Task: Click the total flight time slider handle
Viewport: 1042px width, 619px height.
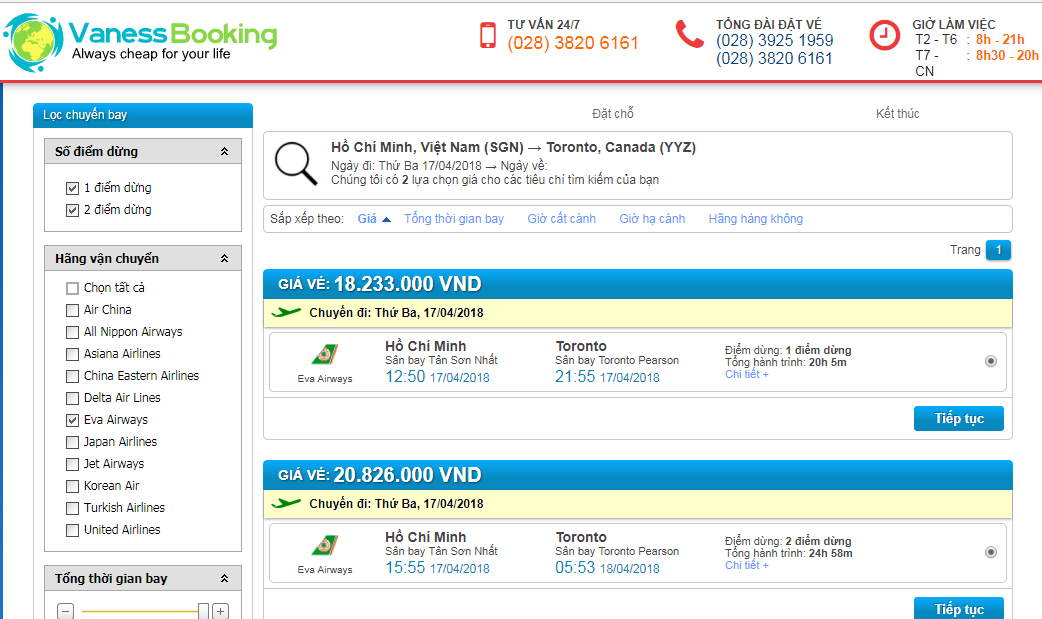Action: point(204,611)
